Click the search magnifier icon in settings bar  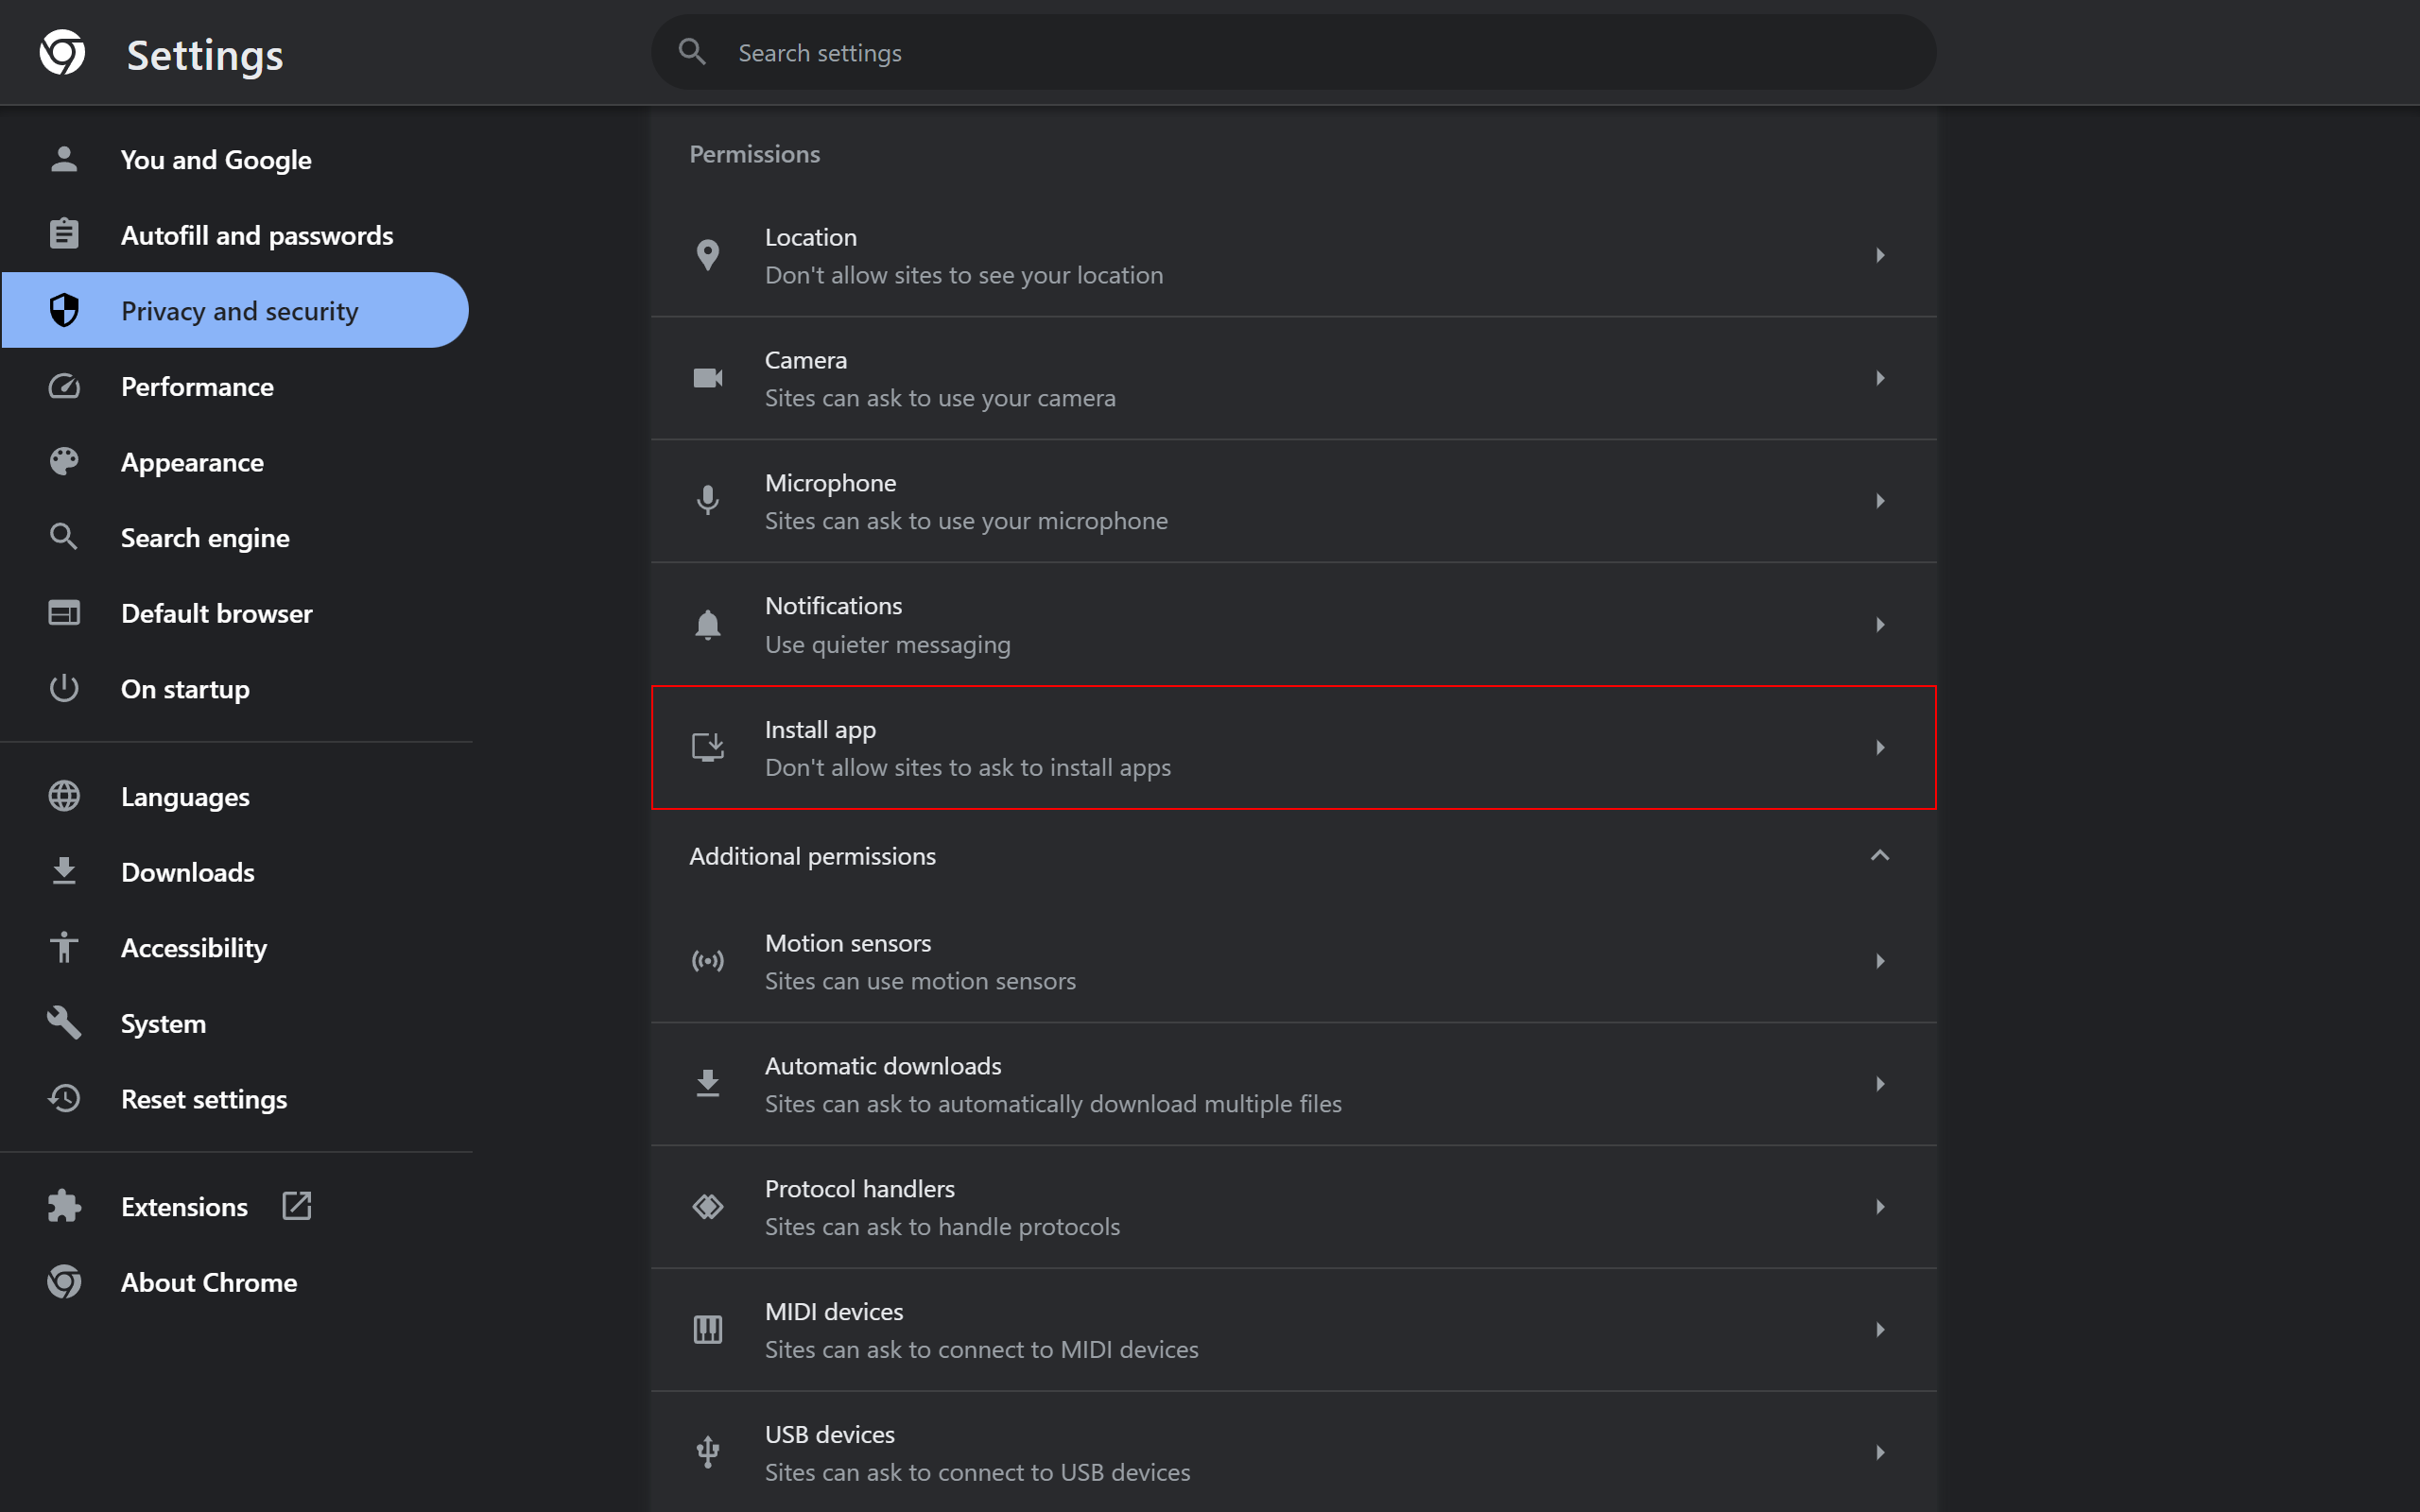coord(692,52)
